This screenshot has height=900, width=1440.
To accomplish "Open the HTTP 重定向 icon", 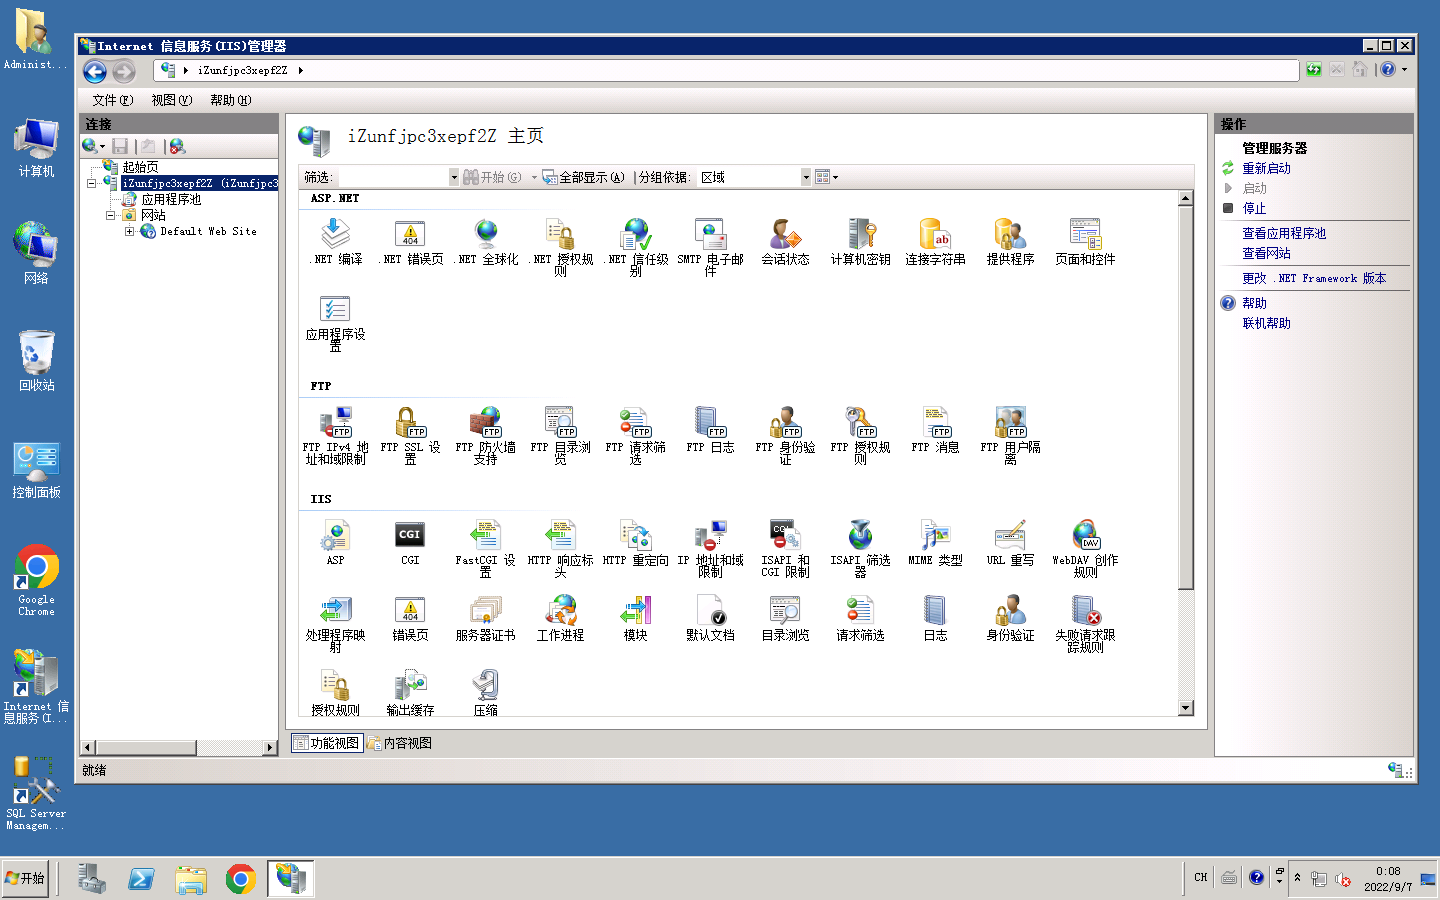I will click(x=635, y=543).
